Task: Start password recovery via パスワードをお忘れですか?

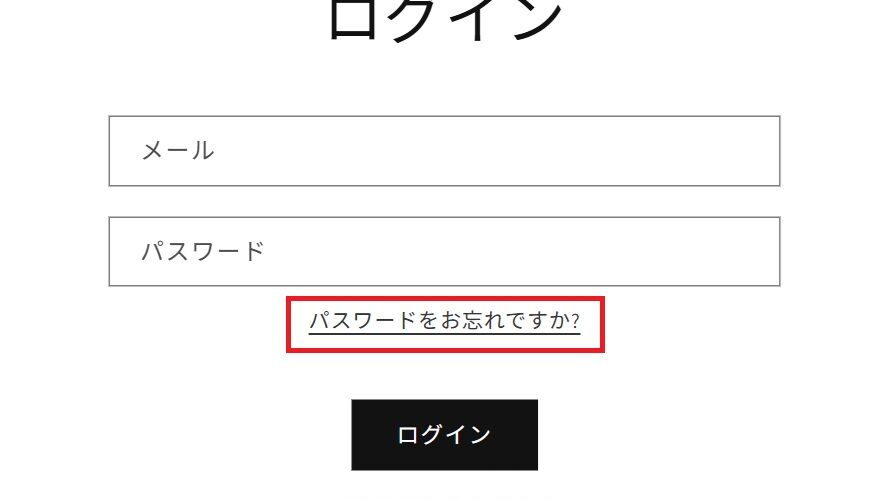Action: pyautogui.click(x=445, y=321)
